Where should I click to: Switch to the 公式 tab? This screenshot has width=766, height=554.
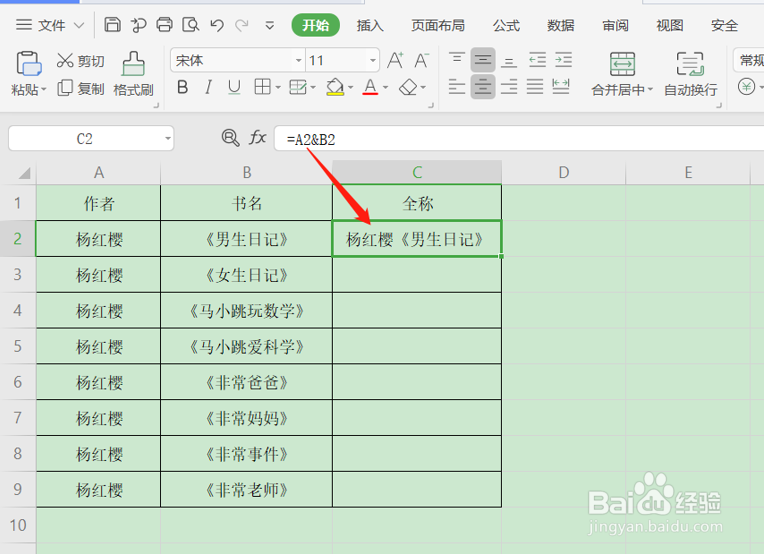pyautogui.click(x=506, y=25)
